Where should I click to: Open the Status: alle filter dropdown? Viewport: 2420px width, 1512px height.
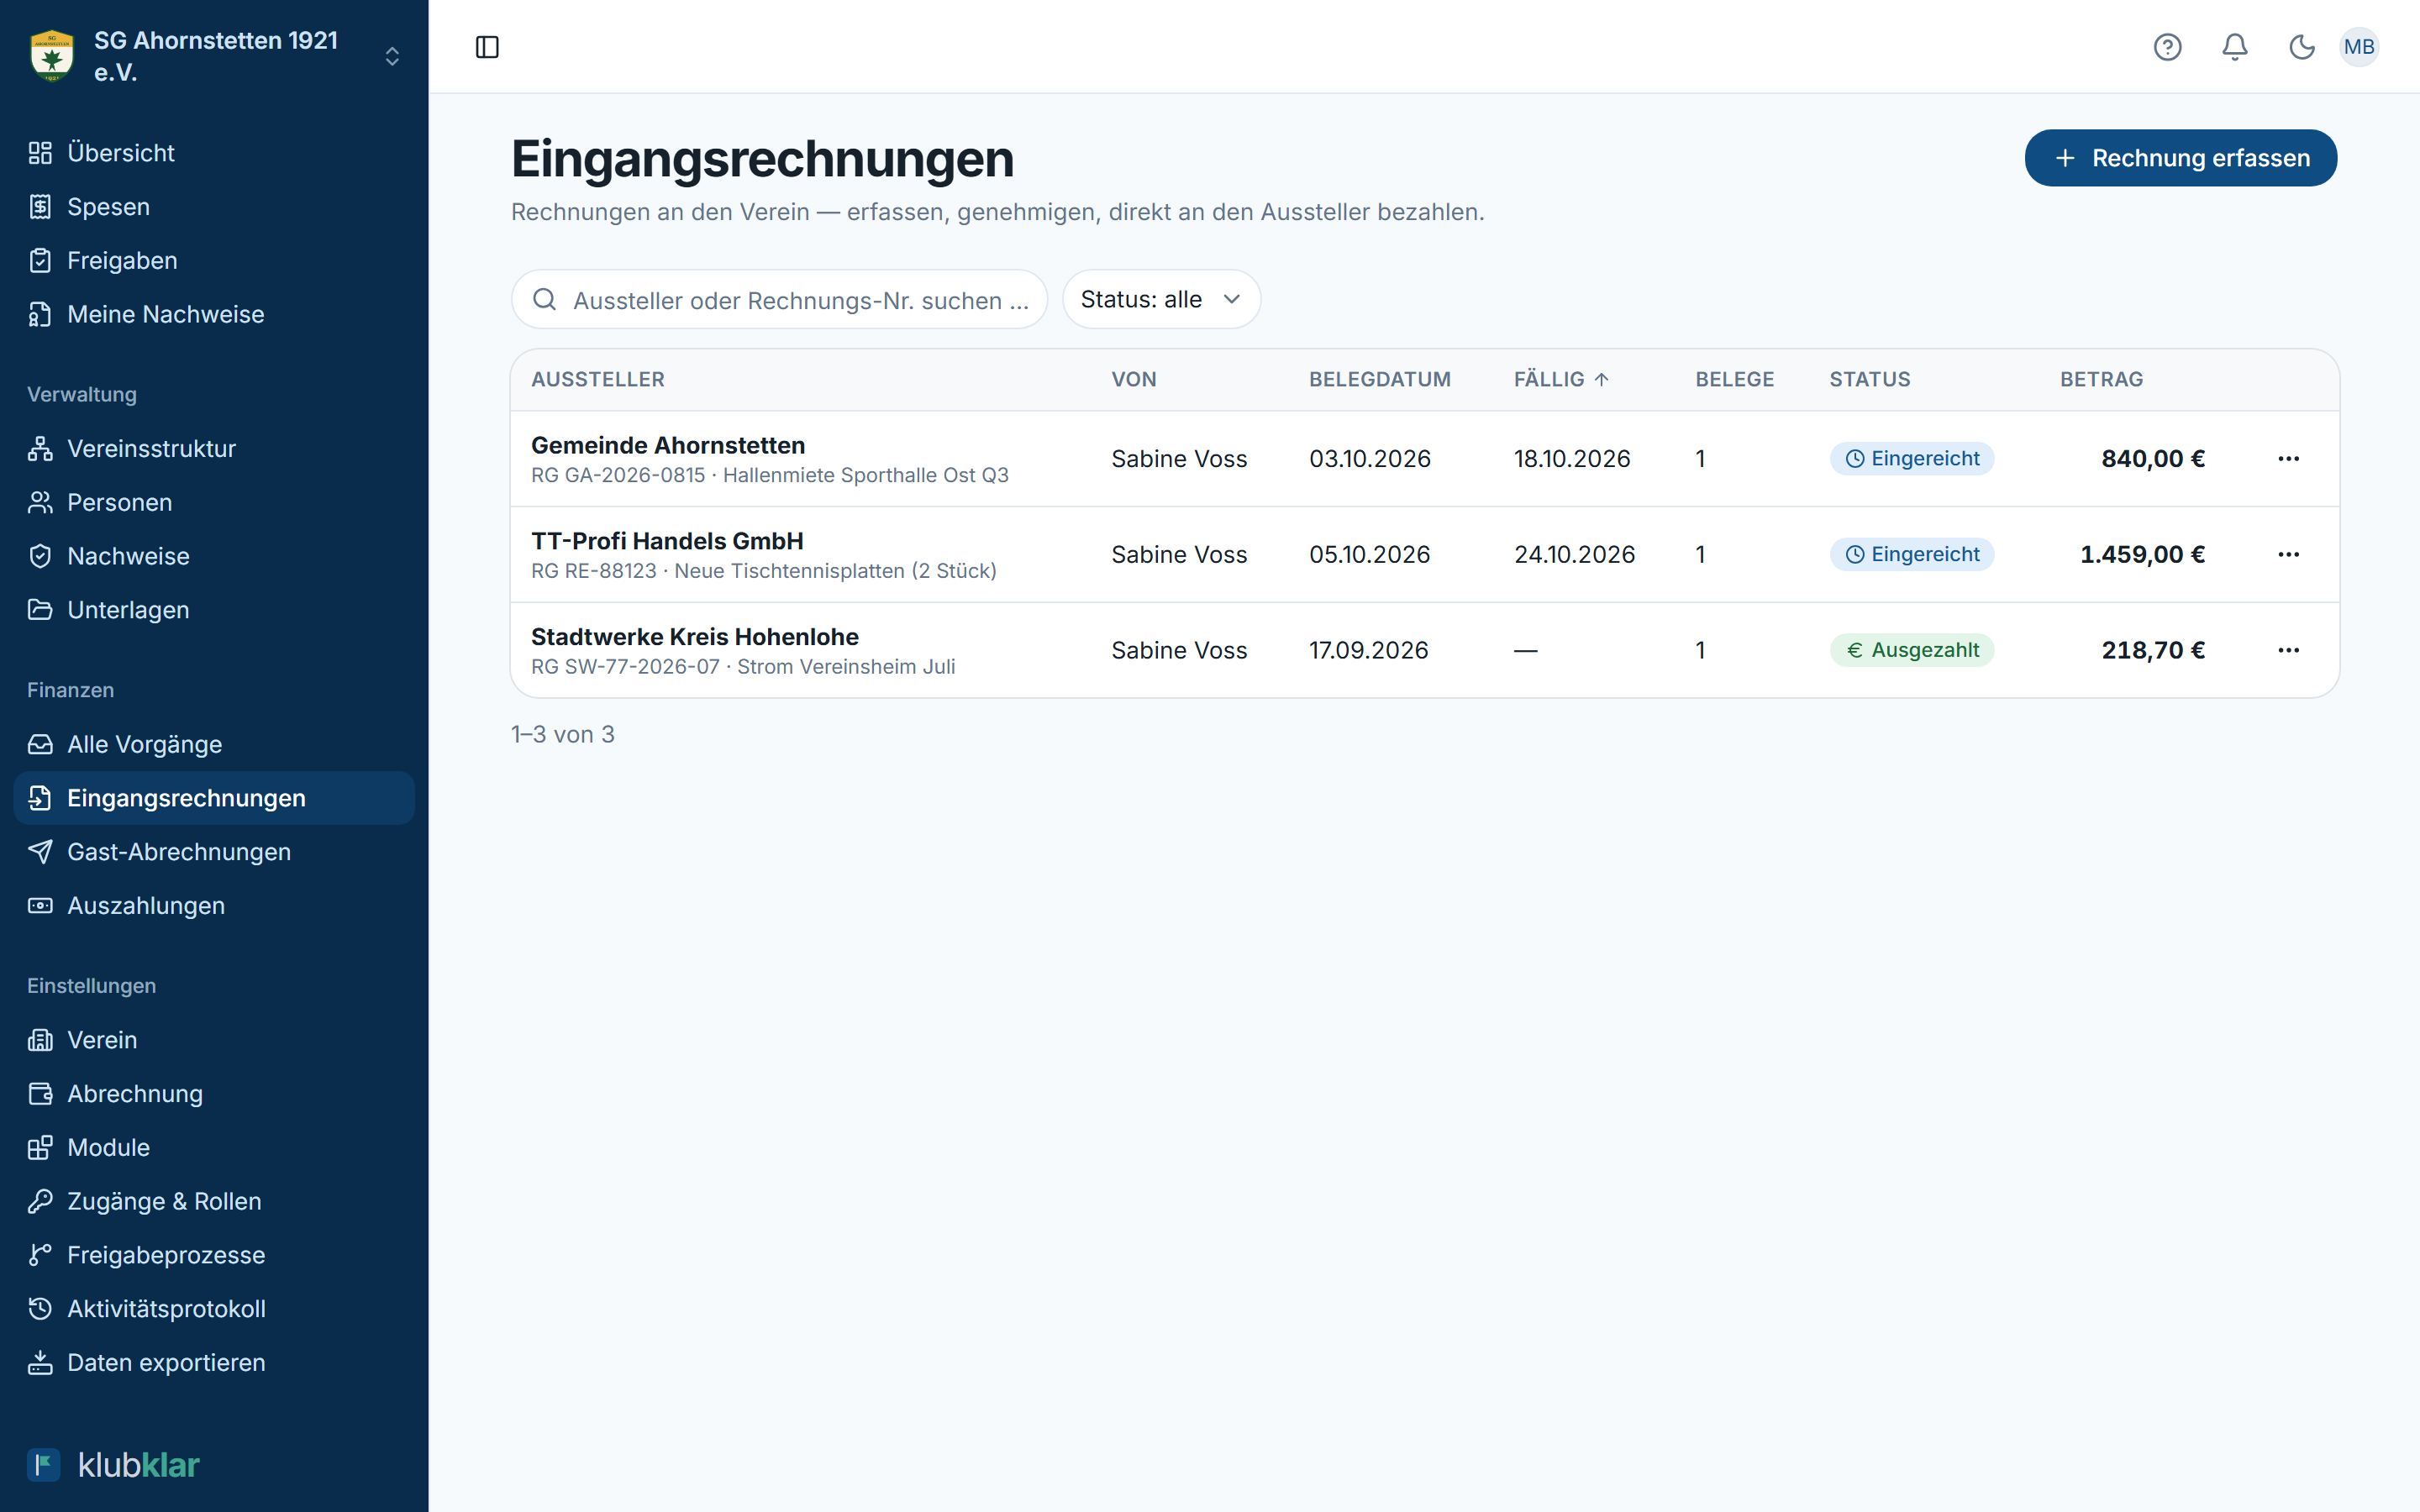tap(1161, 299)
